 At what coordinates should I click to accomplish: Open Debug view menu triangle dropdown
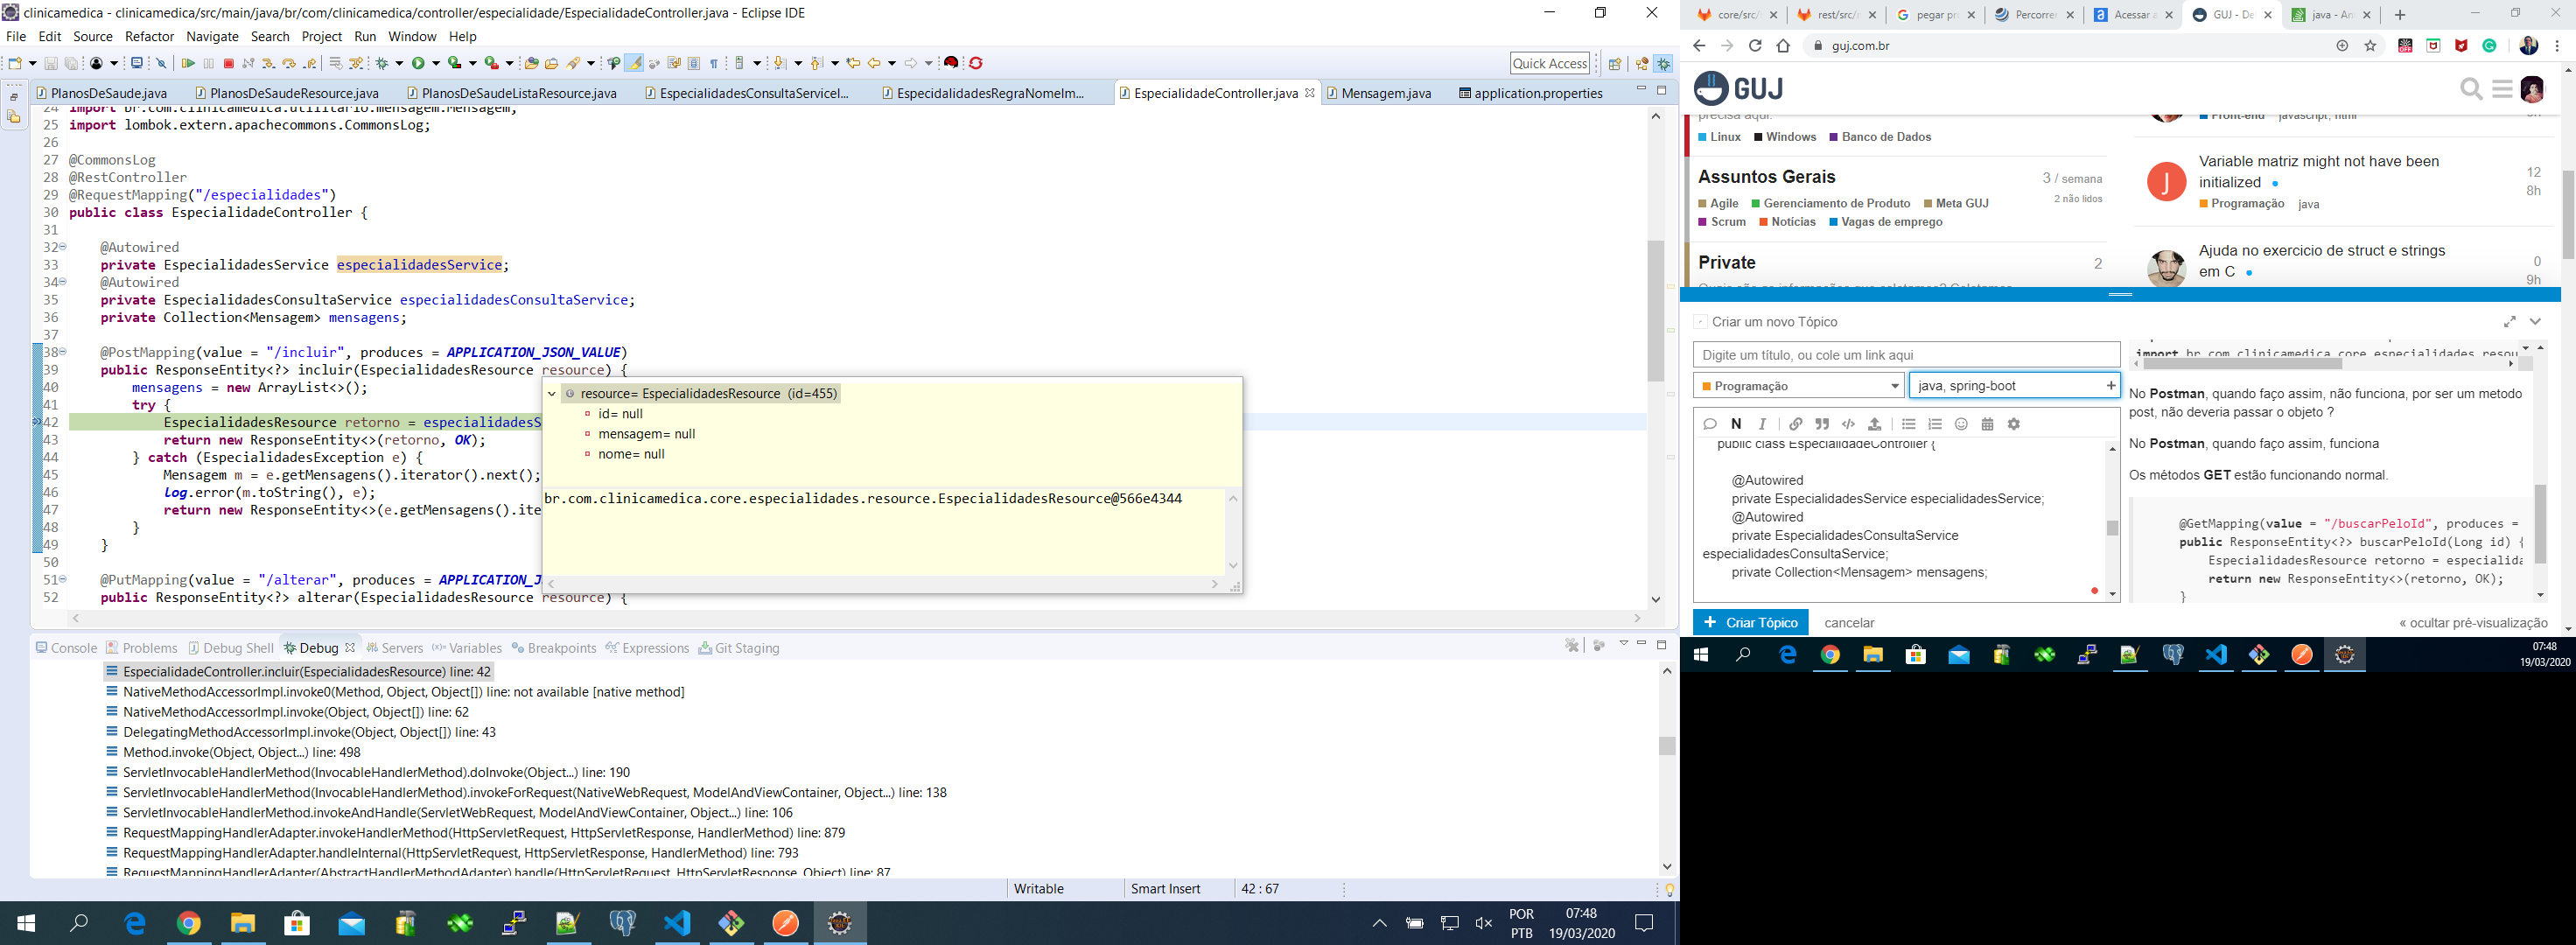click(x=1623, y=643)
